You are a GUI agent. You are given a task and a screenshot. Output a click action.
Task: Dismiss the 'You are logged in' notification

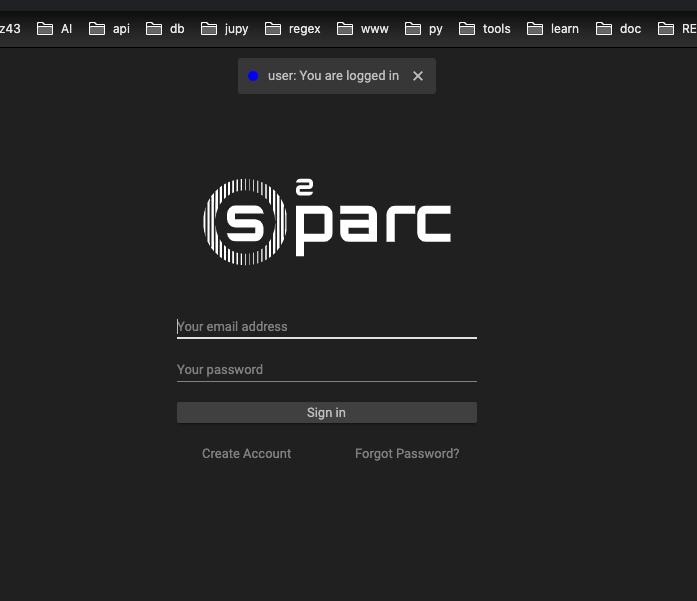[x=417, y=76]
